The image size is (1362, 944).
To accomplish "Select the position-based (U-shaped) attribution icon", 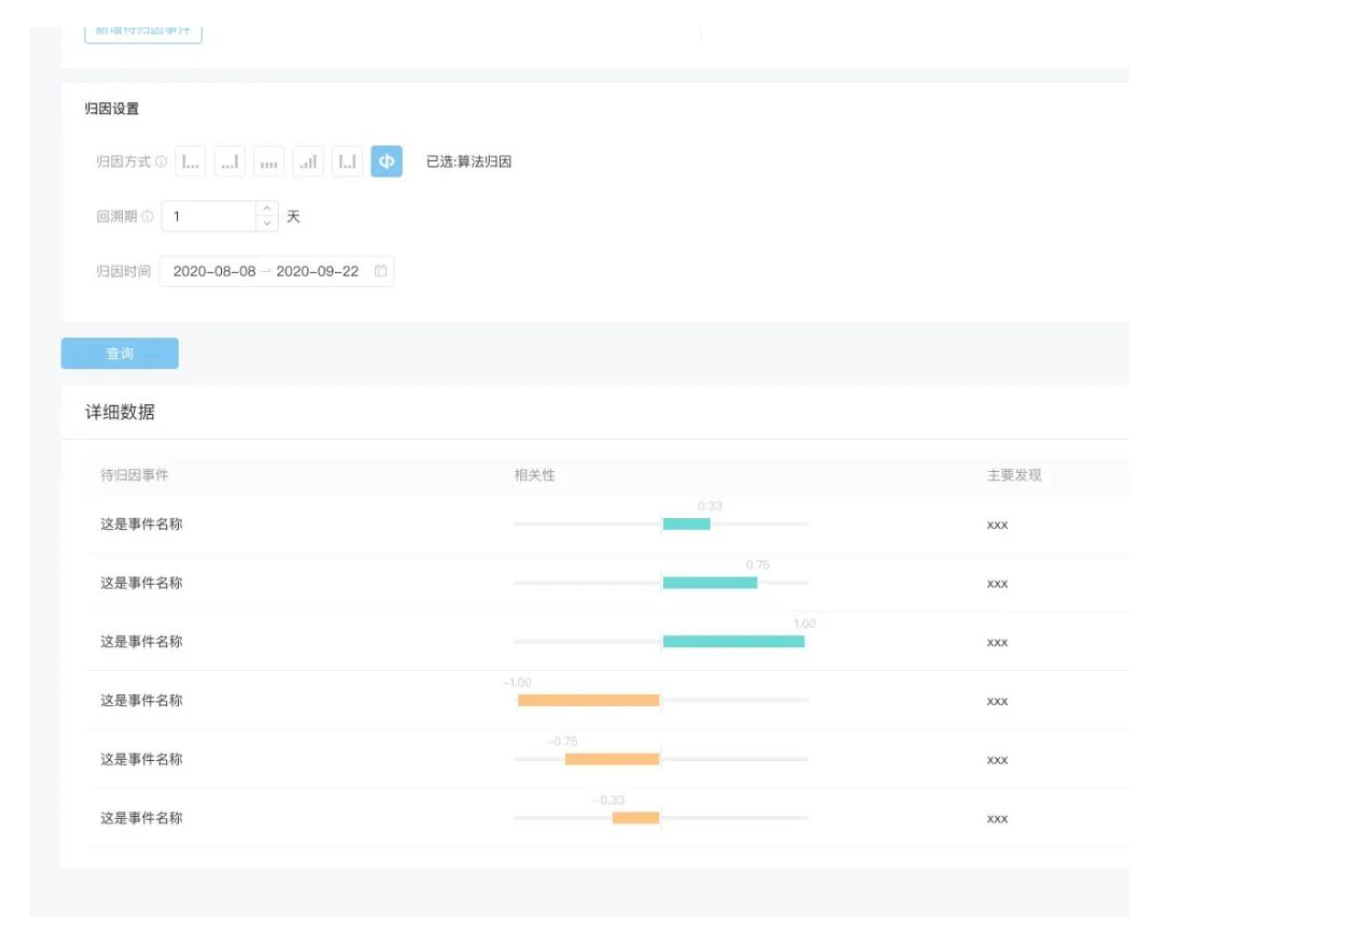I will click(347, 162).
